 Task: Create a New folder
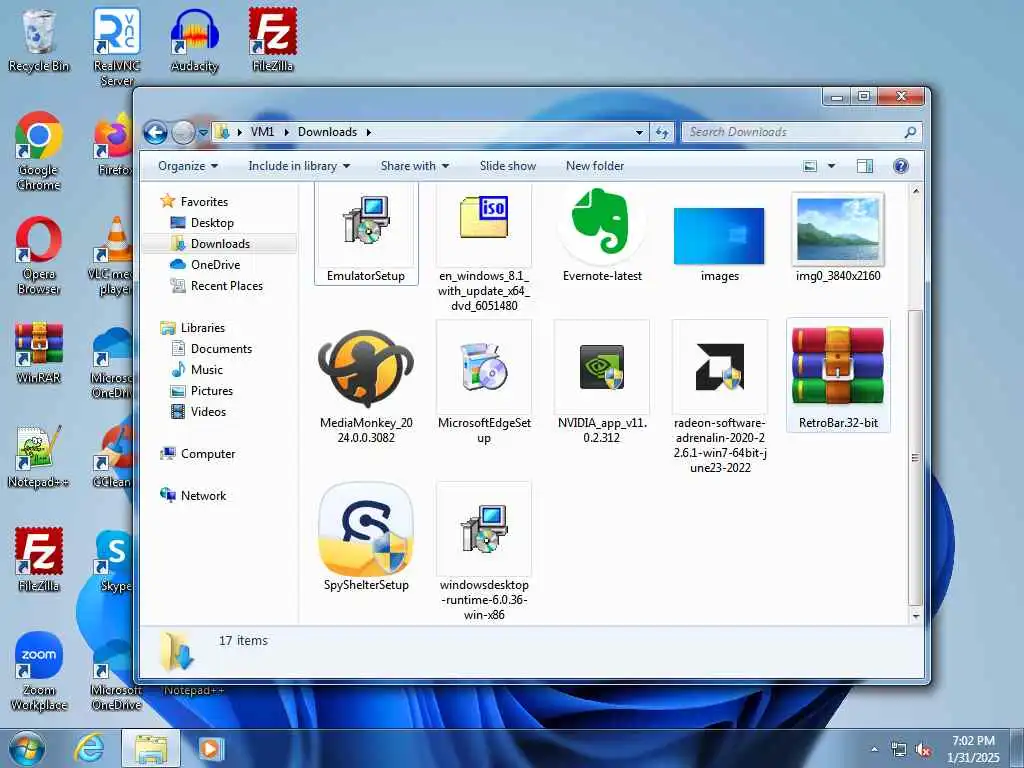click(594, 166)
